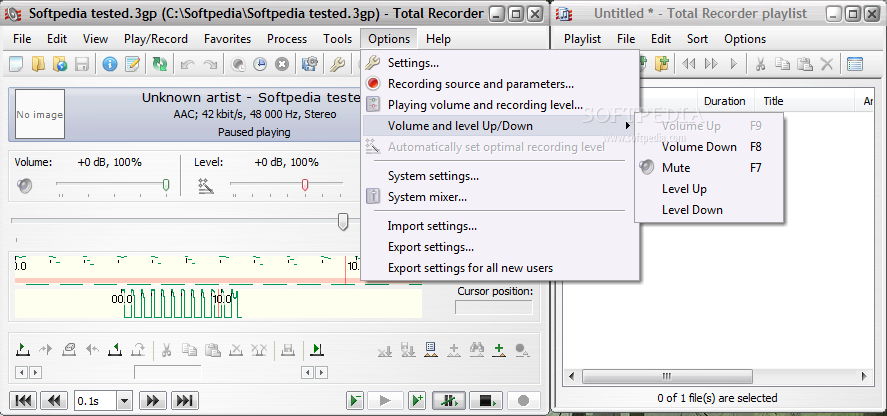Click the red Level slider handle

[305, 185]
